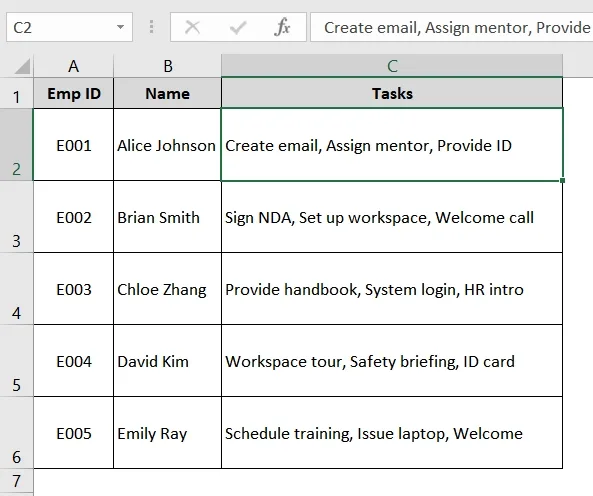Screen dimensions: 593x496
Task: Select row 1 header
Action: click(16, 93)
